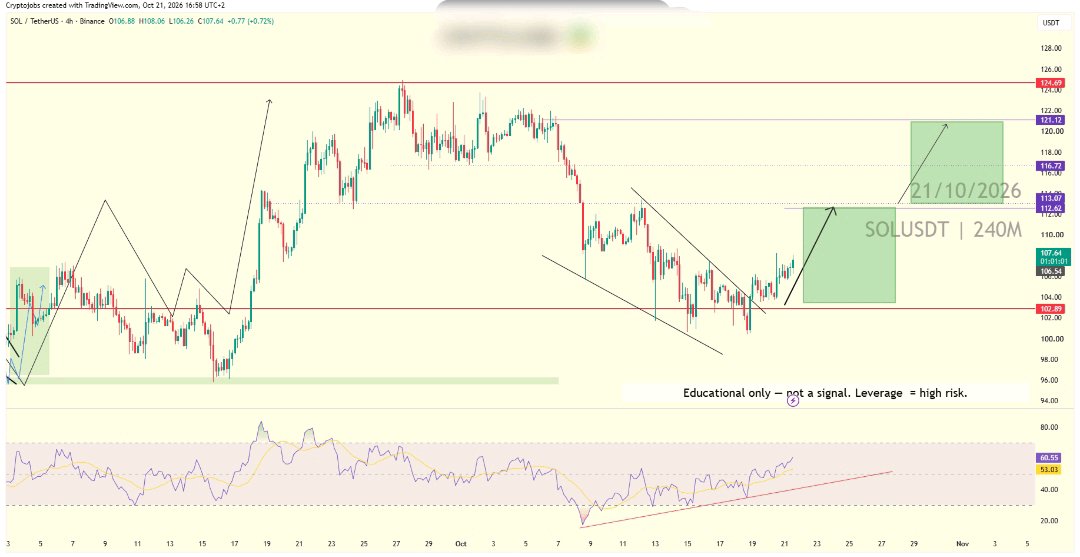Click the SOL / TetherUS symbol title
The width and height of the screenshot is (1080, 557).
point(34,21)
